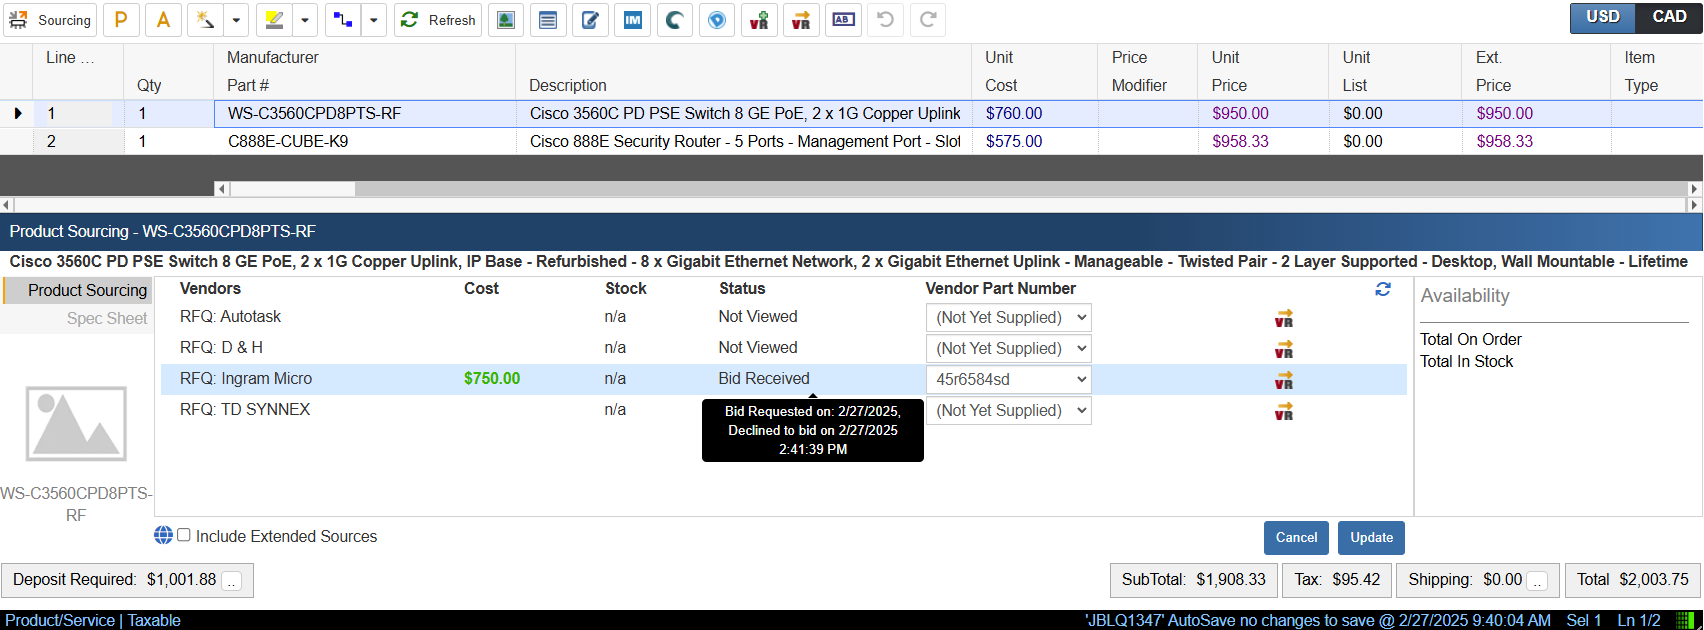Click the VR icon in Ingram Micro row
The image size is (1704, 630).
point(1284,380)
